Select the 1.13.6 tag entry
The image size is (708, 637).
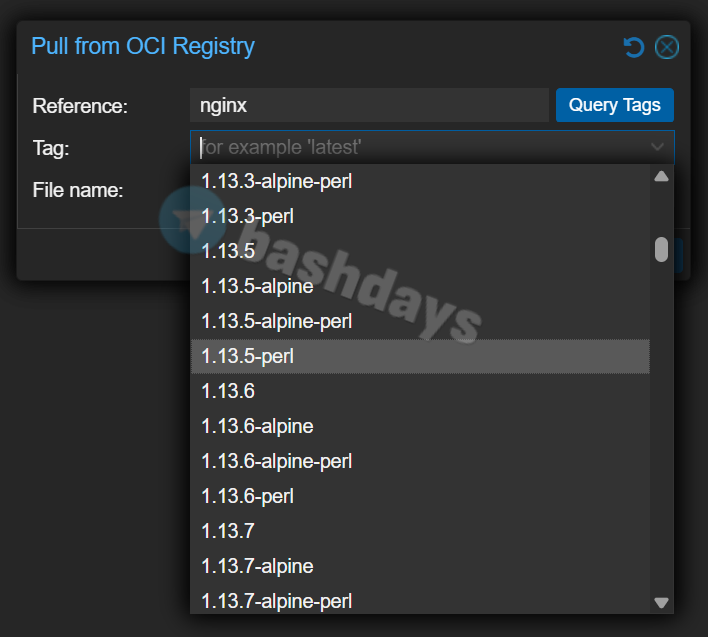[x=228, y=391]
